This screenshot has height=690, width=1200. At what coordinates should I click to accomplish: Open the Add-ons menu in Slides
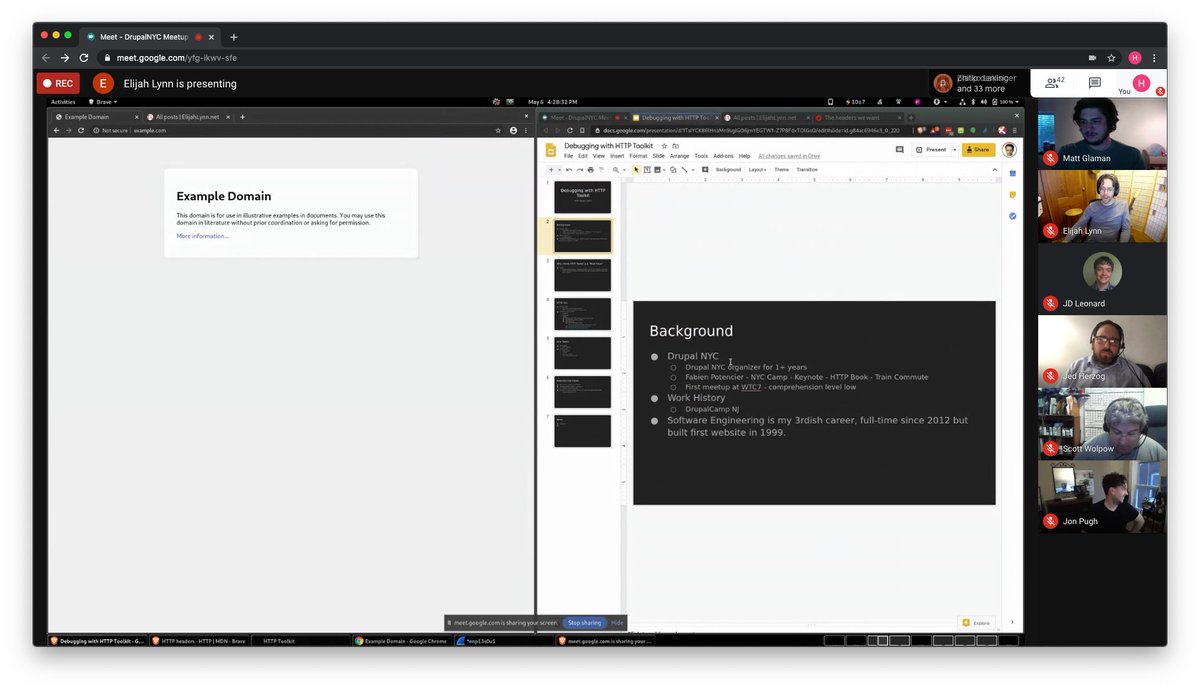point(723,156)
